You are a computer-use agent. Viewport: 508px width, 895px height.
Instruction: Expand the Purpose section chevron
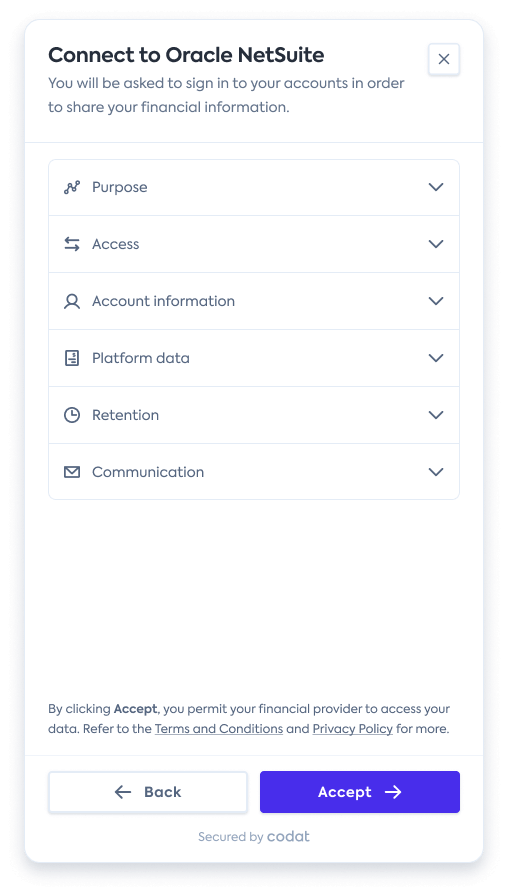(436, 187)
